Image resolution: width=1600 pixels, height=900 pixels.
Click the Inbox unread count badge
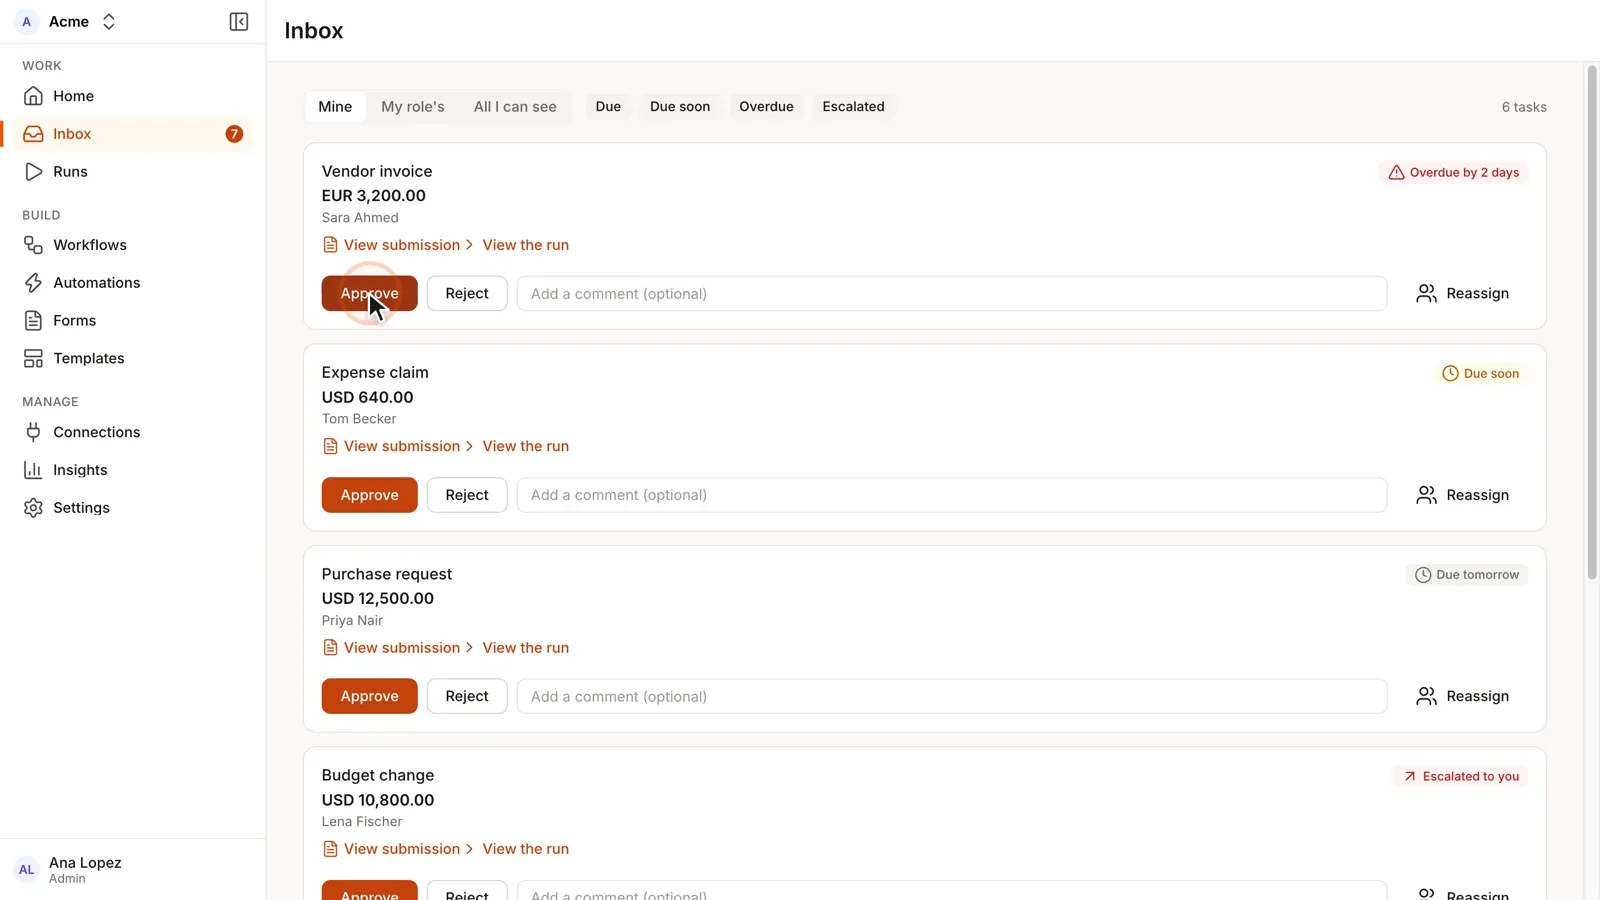click(x=234, y=134)
